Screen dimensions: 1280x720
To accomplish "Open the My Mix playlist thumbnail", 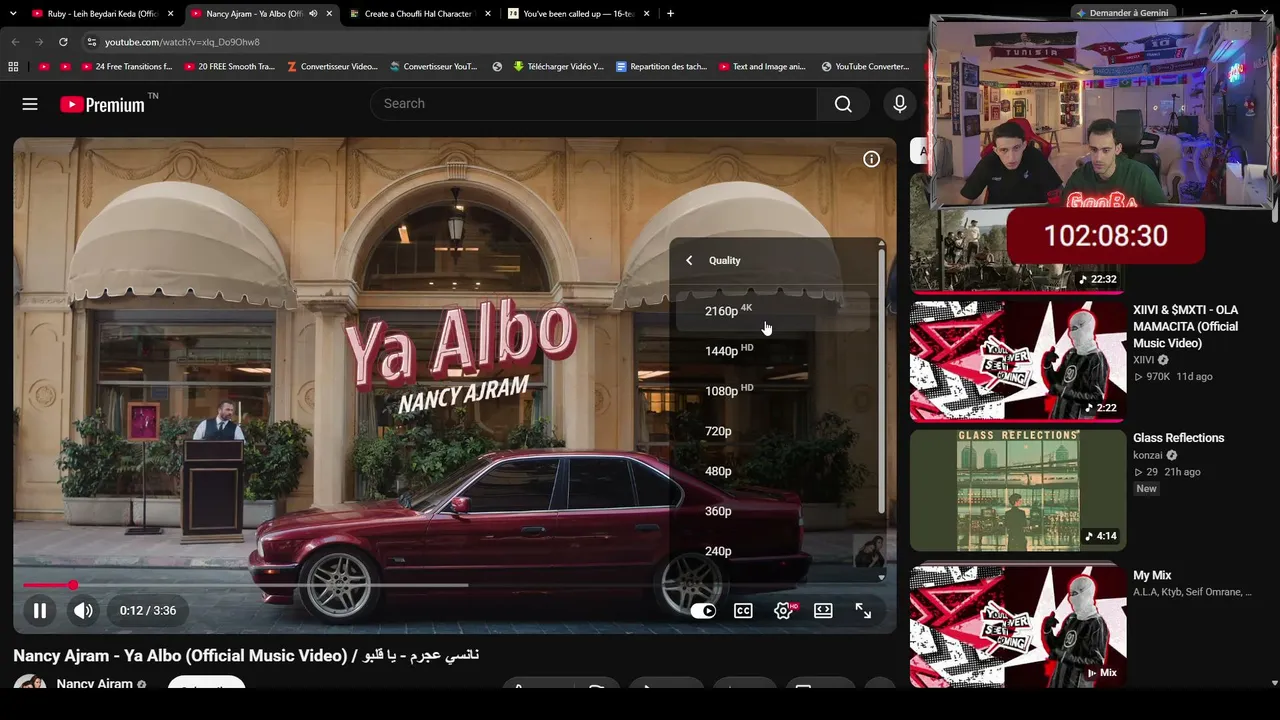I will (x=1018, y=626).
